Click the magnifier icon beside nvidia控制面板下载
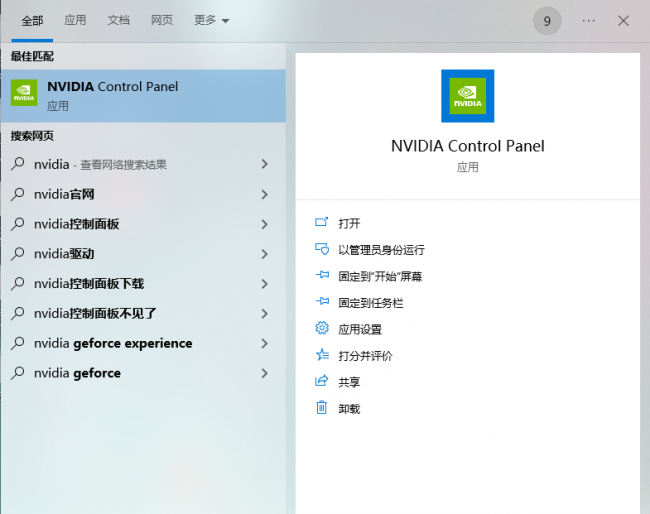The image size is (650, 514). (18, 283)
